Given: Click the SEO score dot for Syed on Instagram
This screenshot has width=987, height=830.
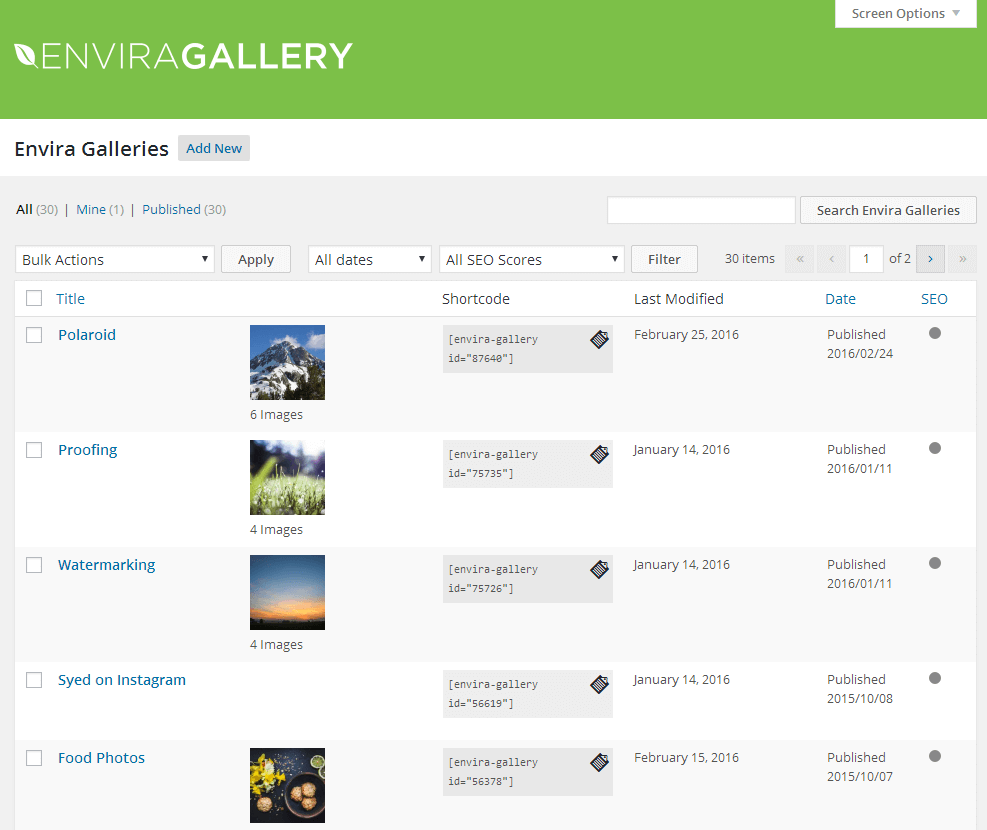Looking at the screenshot, I should pyautogui.click(x=935, y=678).
